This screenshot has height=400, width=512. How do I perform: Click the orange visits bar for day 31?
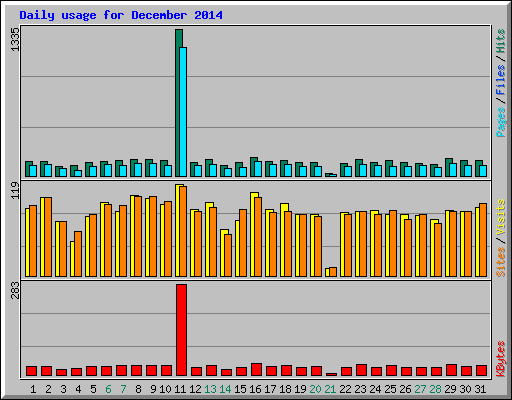click(x=483, y=240)
